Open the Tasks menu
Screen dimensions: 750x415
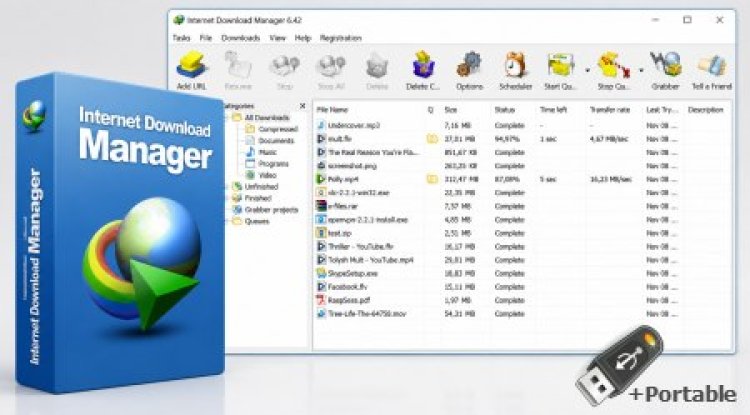181,38
